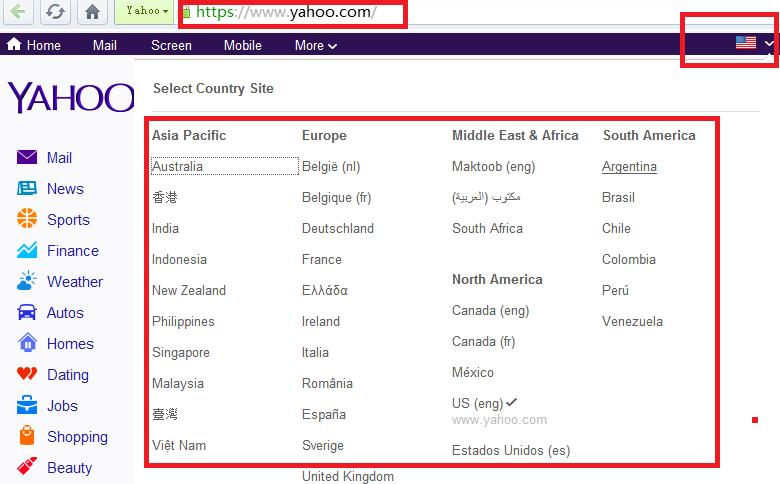The height and width of the screenshot is (484, 780).
Task: Open the Jobs sidebar link
Action: 62,406
